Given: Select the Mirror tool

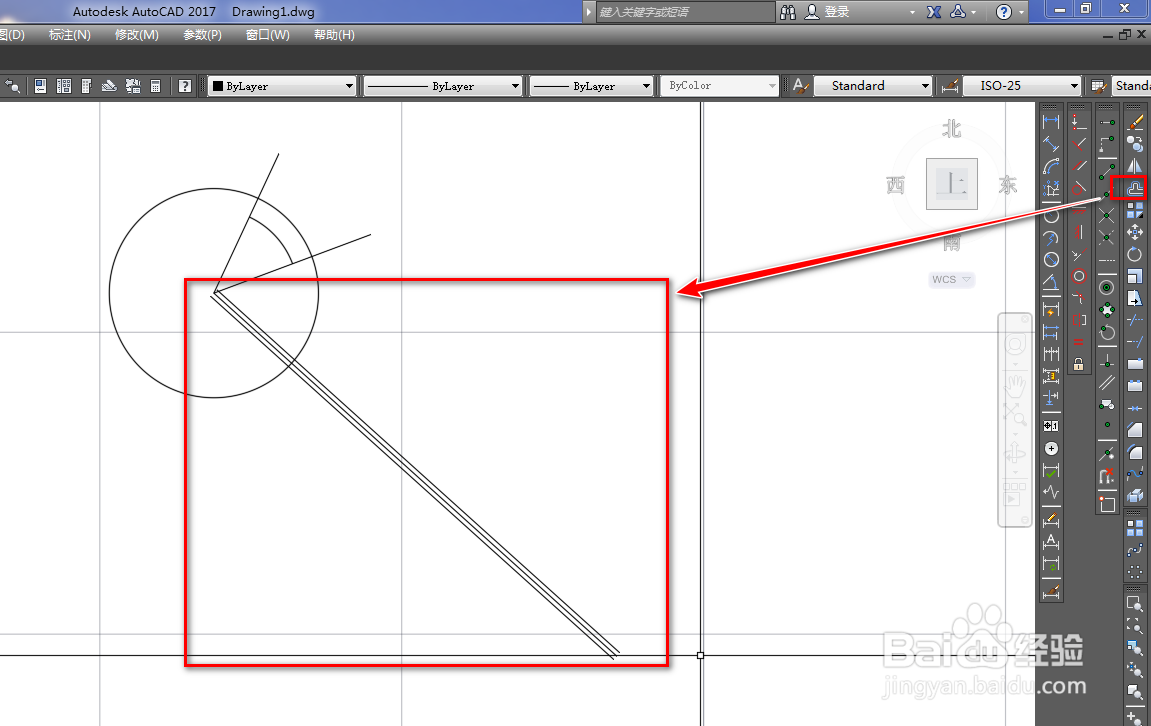Looking at the screenshot, I should [x=1135, y=166].
